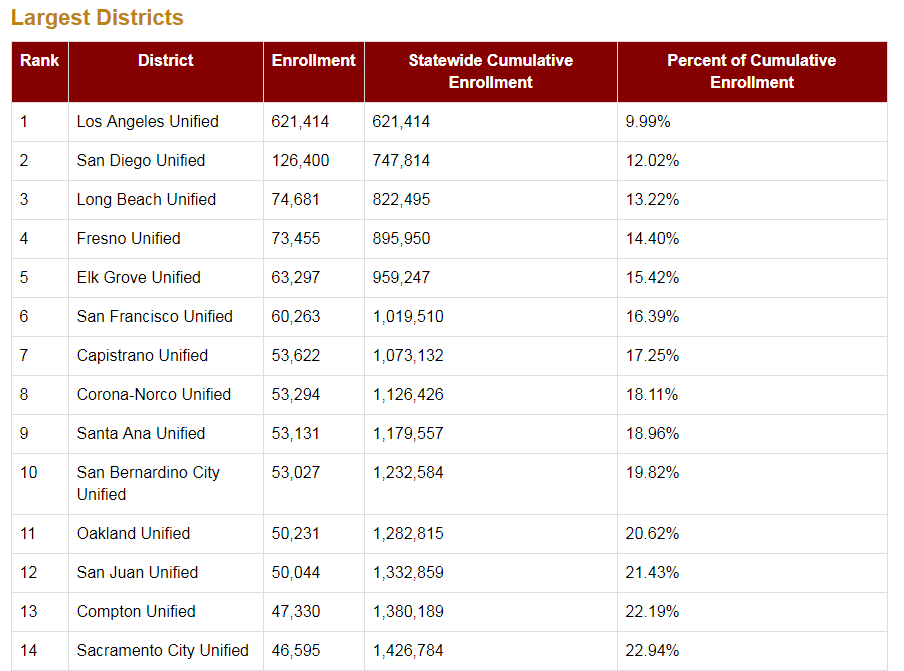Click Long Beach Unified in the table

coord(146,199)
